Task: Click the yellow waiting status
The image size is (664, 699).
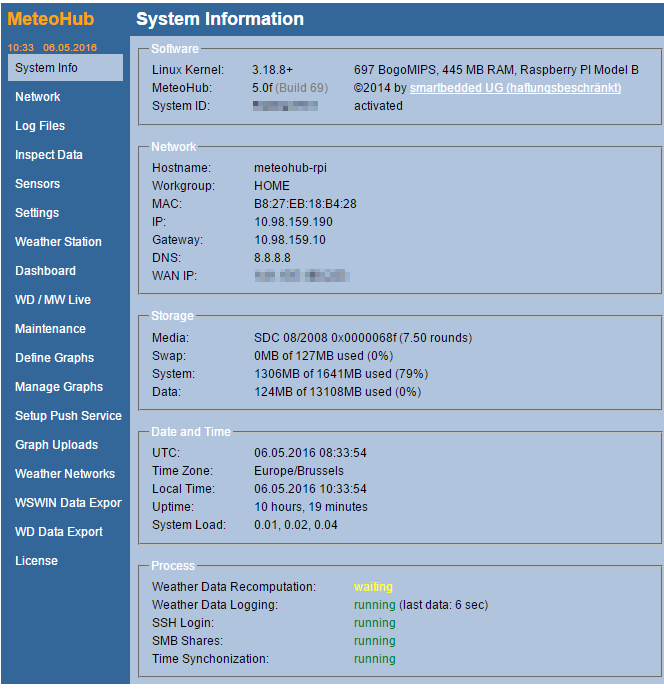Action: 373,587
